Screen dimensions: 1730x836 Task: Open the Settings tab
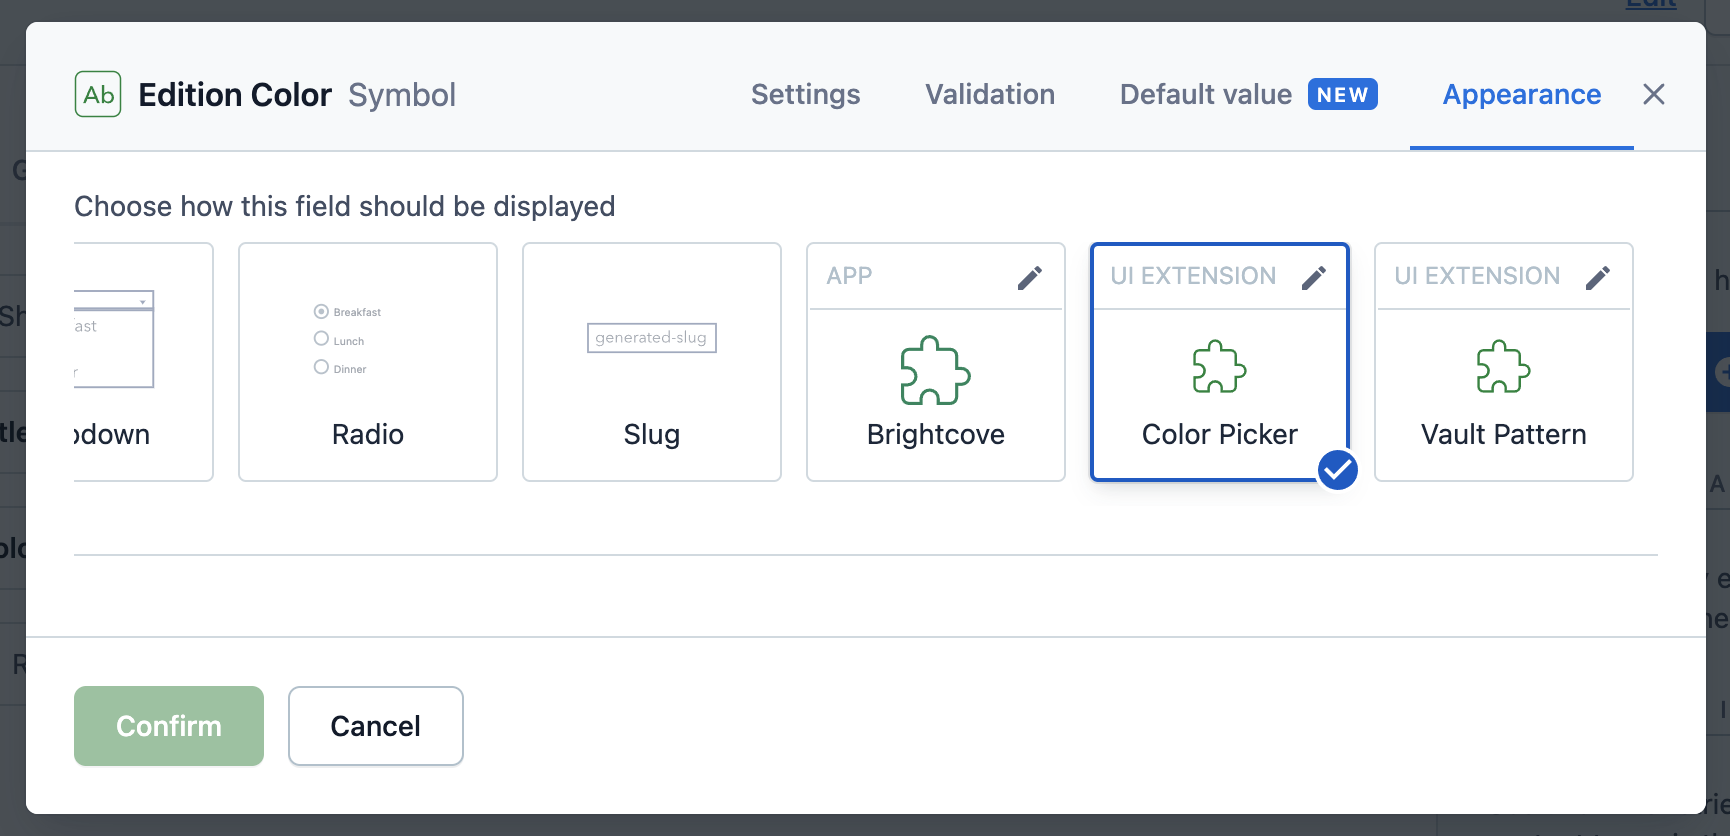click(x=805, y=94)
